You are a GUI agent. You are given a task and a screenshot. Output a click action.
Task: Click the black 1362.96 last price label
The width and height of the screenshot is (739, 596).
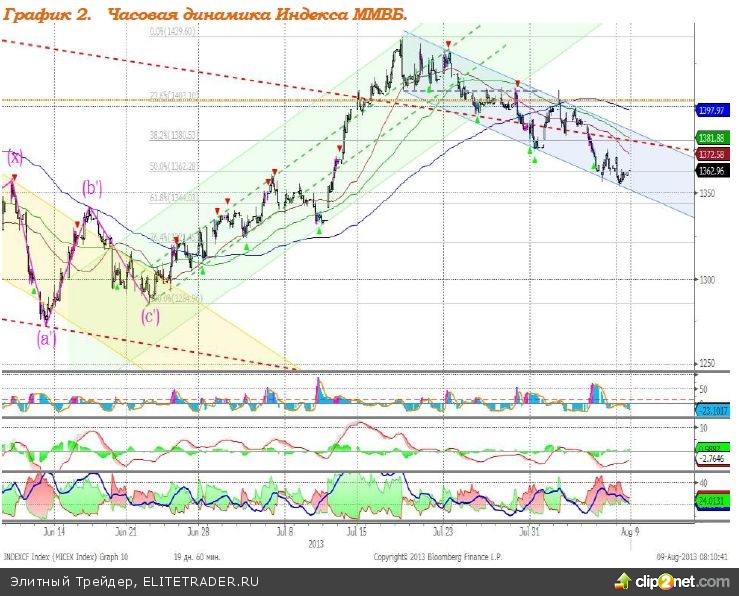(712, 171)
